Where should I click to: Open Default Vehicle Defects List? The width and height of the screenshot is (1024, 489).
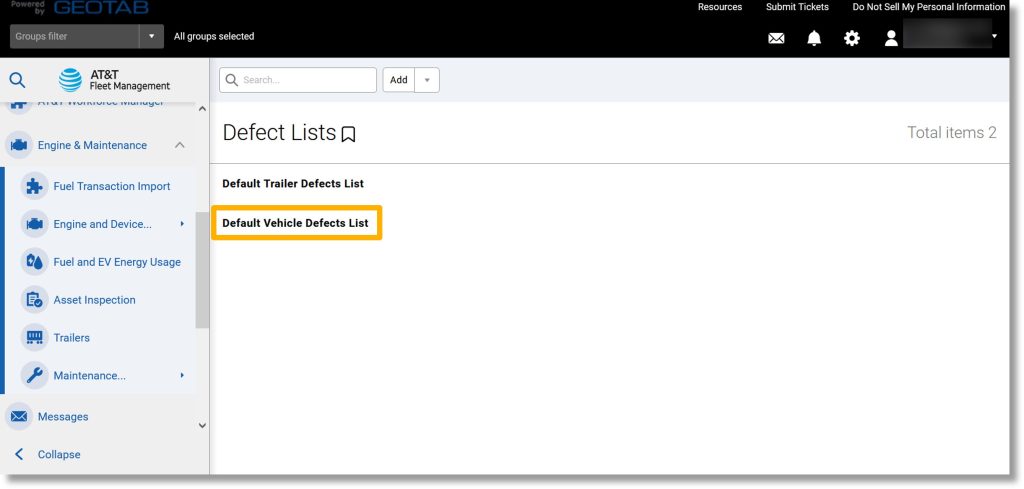point(295,223)
